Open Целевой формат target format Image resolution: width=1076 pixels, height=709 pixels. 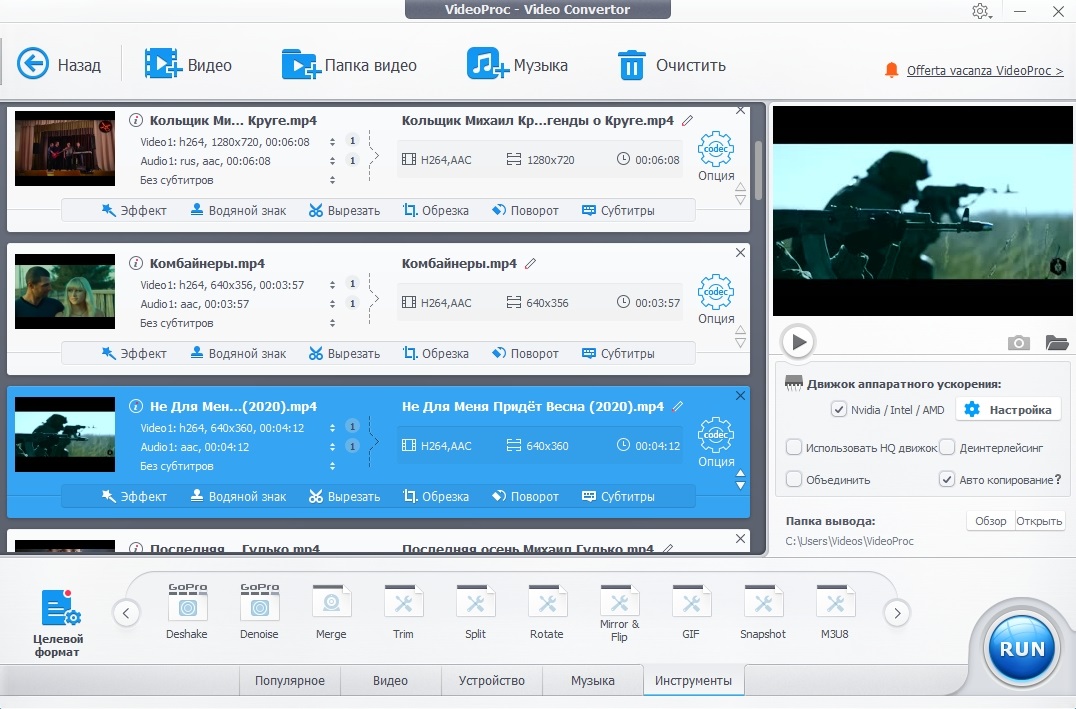point(58,623)
